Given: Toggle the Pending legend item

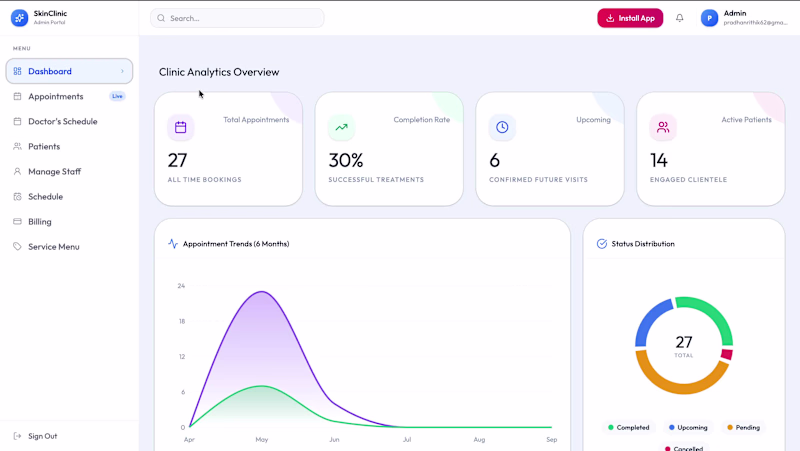Looking at the screenshot, I should [743, 427].
